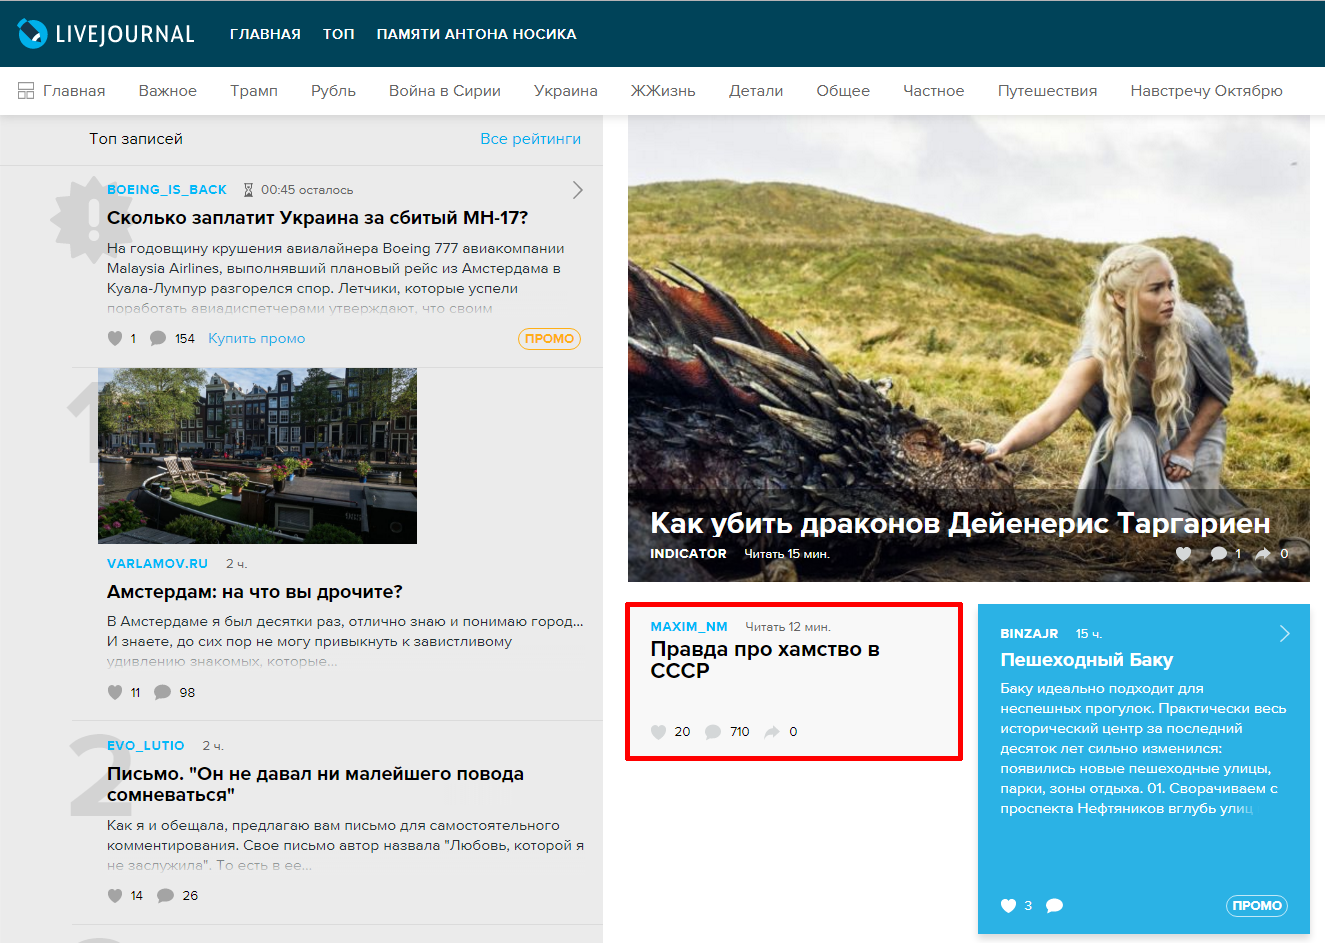Like the MH-17 post via heart icon
This screenshot has width=1325, height=943.
click(x=115, y=338)
